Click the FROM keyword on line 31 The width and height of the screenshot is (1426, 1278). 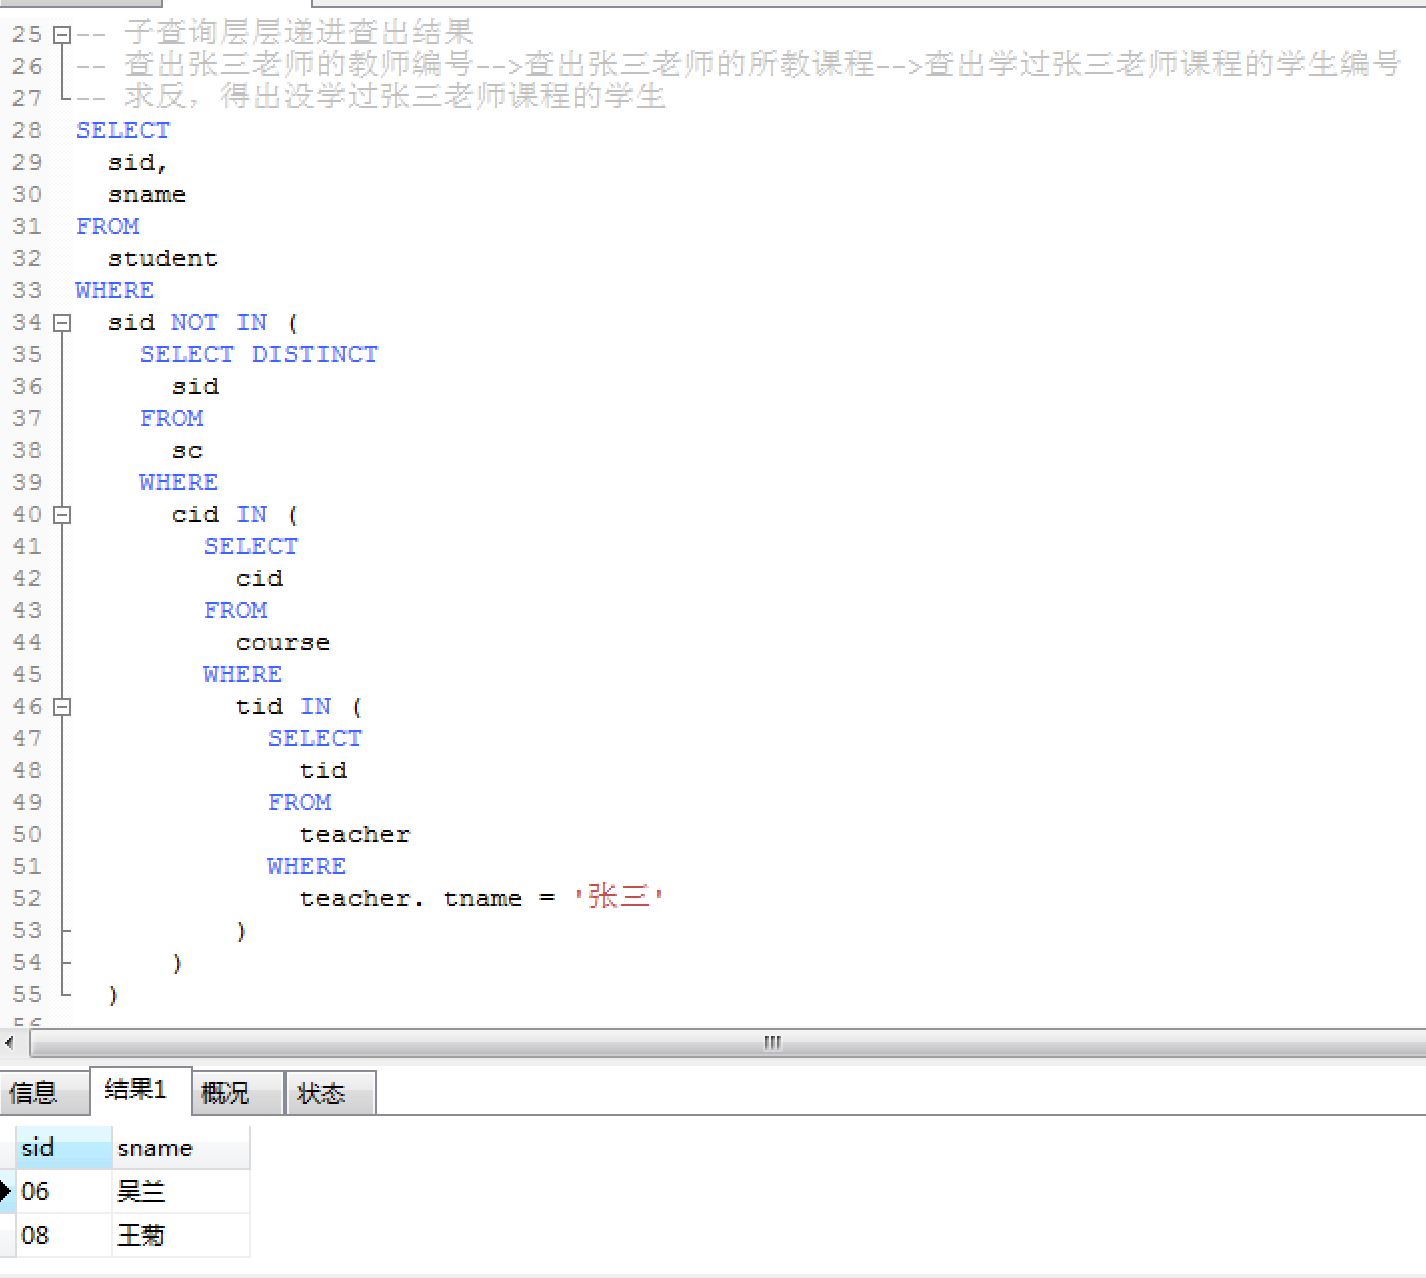point(108,227)
